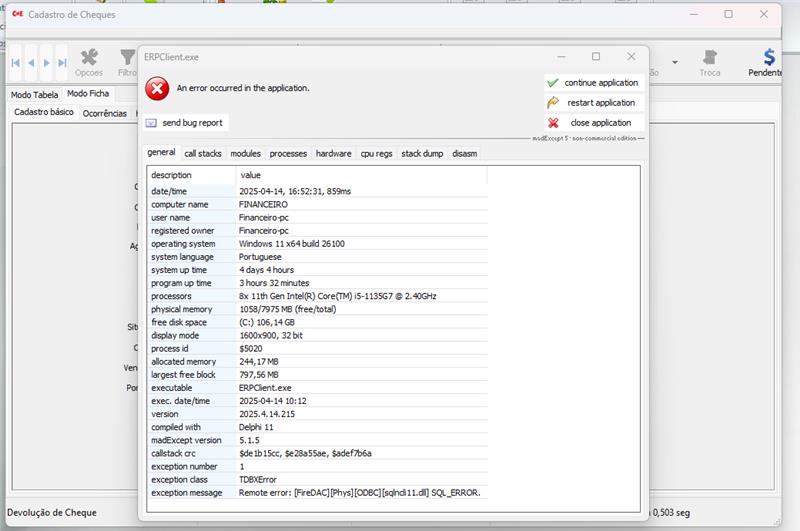
Task: Click the Opcoes tools icon
Action: 89,58
